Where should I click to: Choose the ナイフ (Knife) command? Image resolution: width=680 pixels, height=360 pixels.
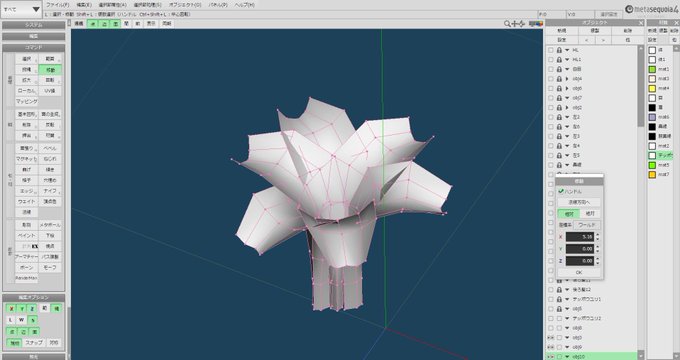50,191
